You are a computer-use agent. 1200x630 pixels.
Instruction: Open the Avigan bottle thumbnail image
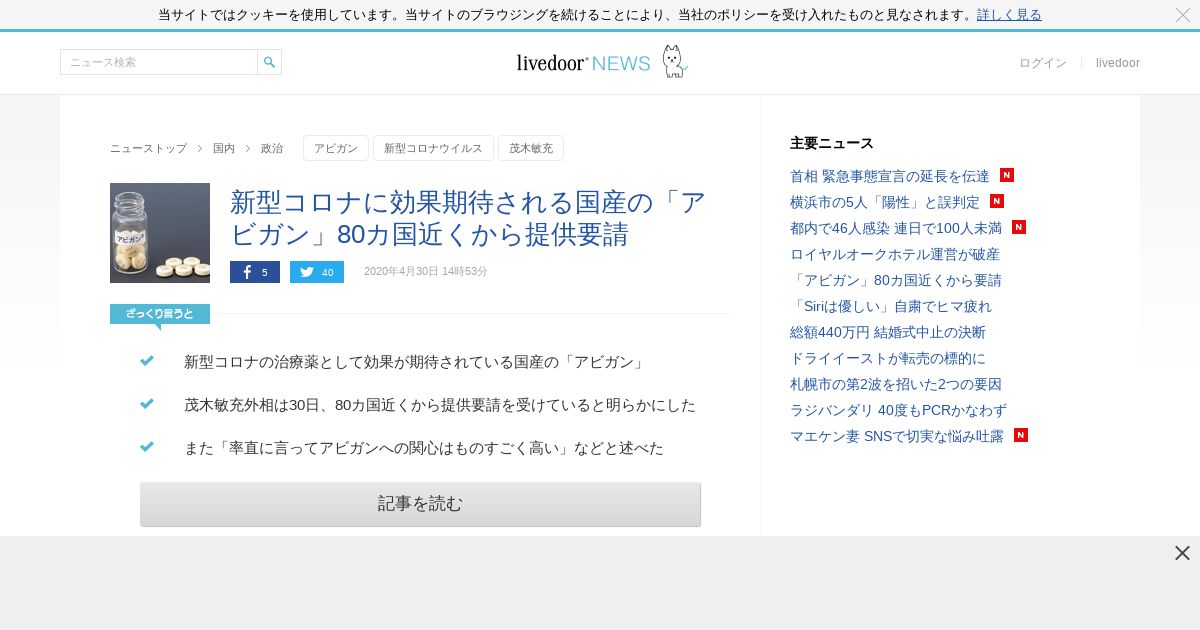pyautogui.click(x=160, y=233)
